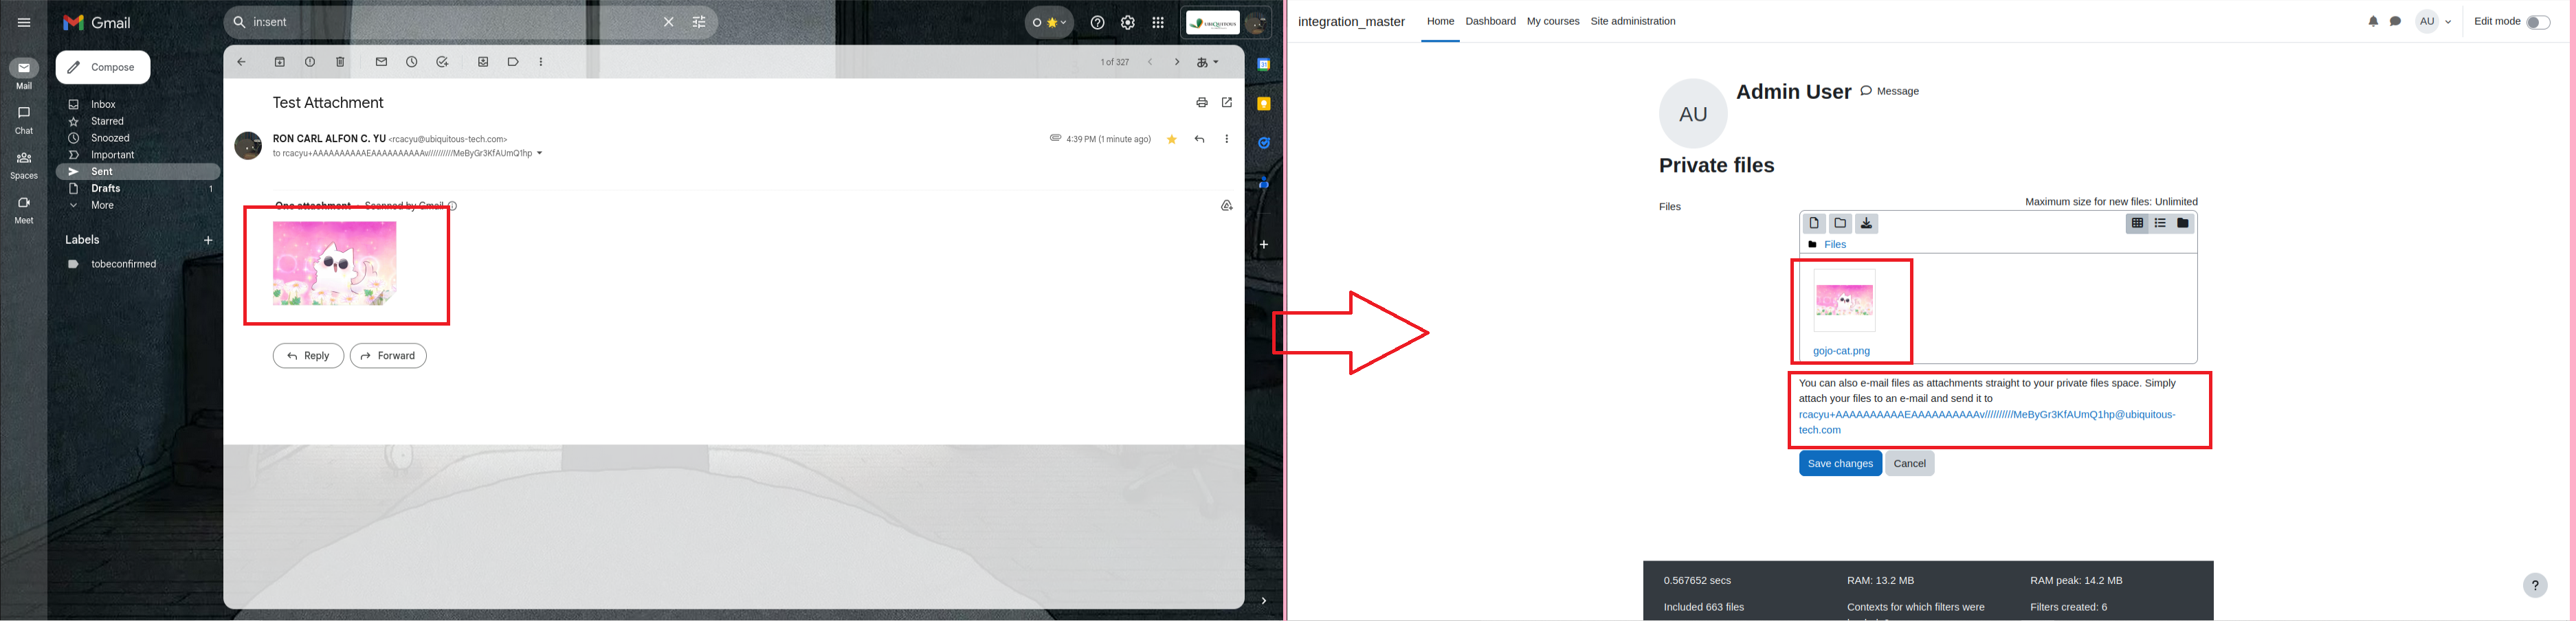This screenshot has width=2576, height=621.
Task: Open Google Calendar side panel icon
Action: point(1264,65)
